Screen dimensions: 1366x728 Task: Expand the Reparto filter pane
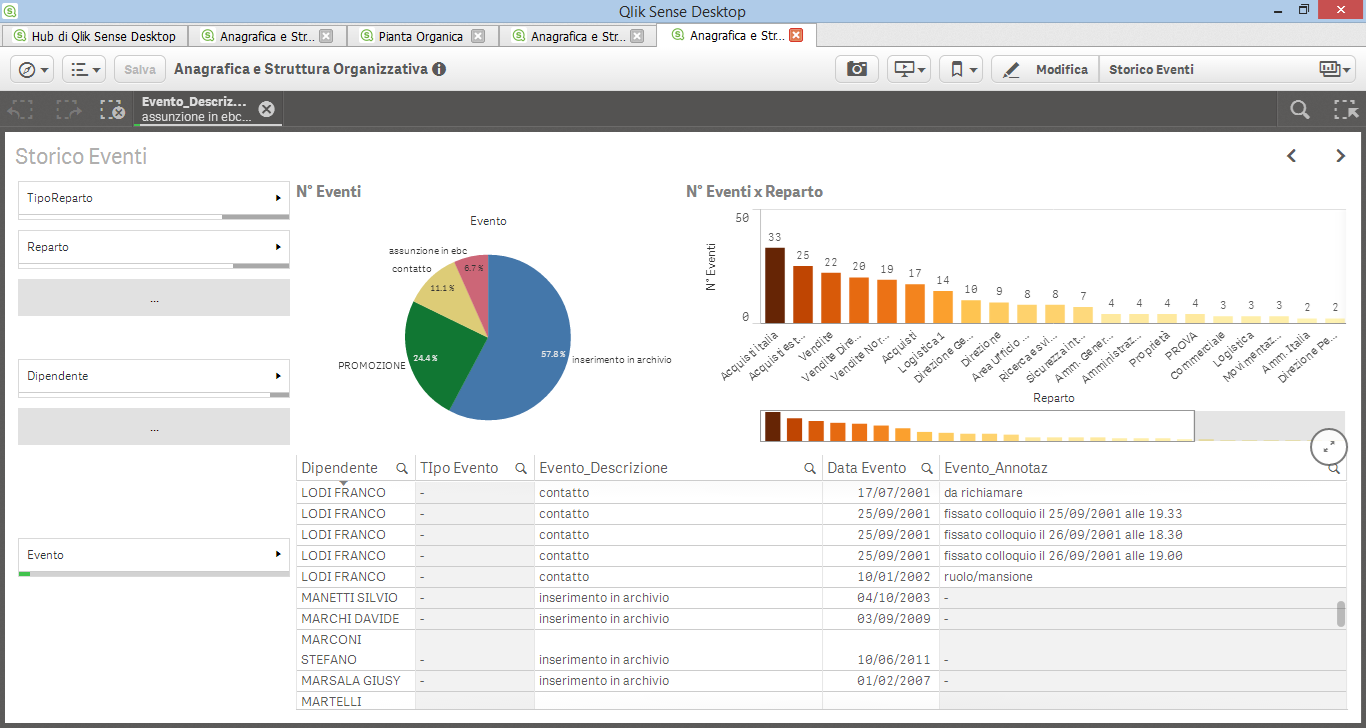coord(154,247)
